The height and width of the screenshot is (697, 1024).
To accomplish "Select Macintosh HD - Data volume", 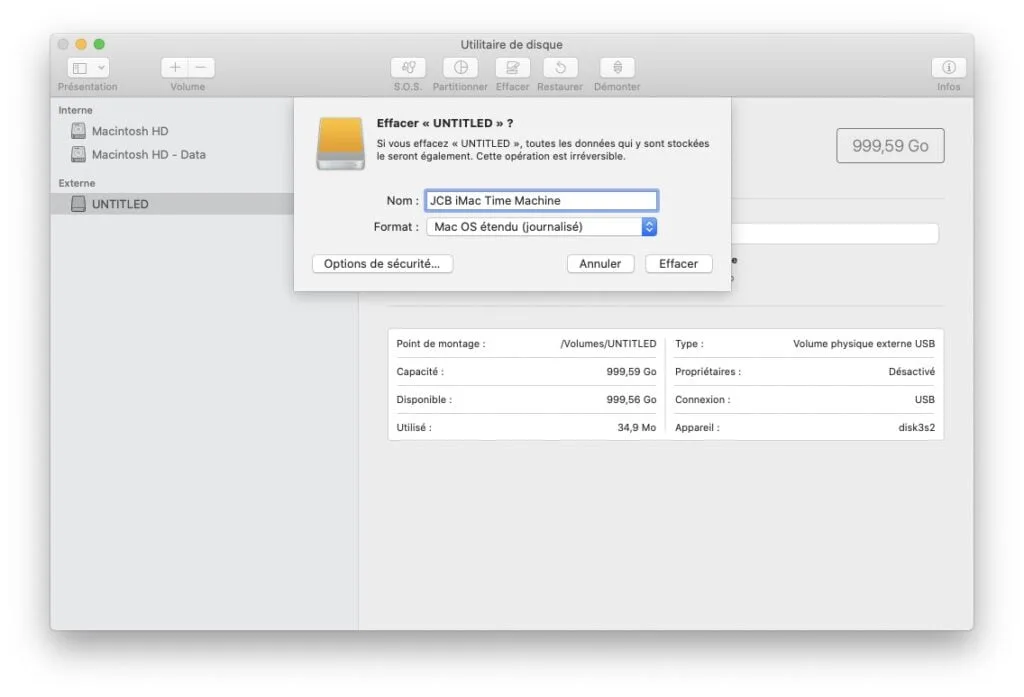I will tap(148, 155).
